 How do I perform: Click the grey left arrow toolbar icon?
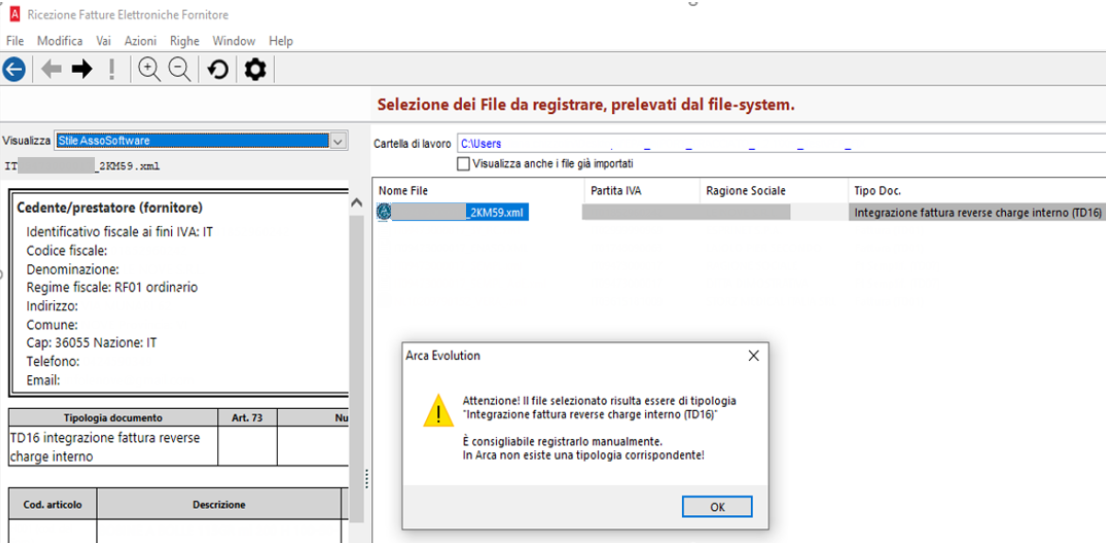pyautogui.click(x=51, y=69)
